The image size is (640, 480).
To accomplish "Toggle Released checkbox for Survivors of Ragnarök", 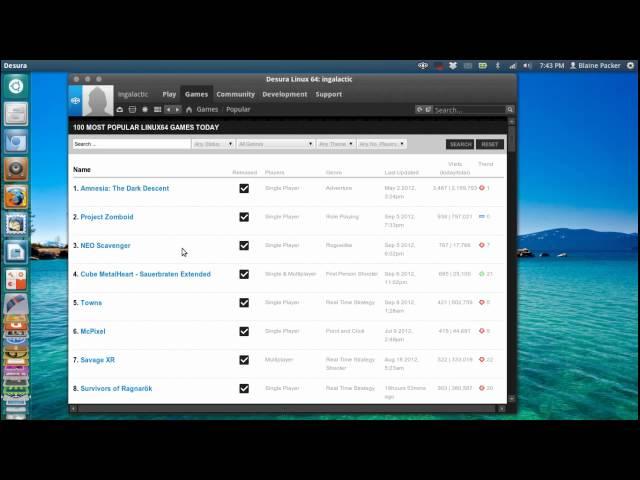I will point(244,388).
